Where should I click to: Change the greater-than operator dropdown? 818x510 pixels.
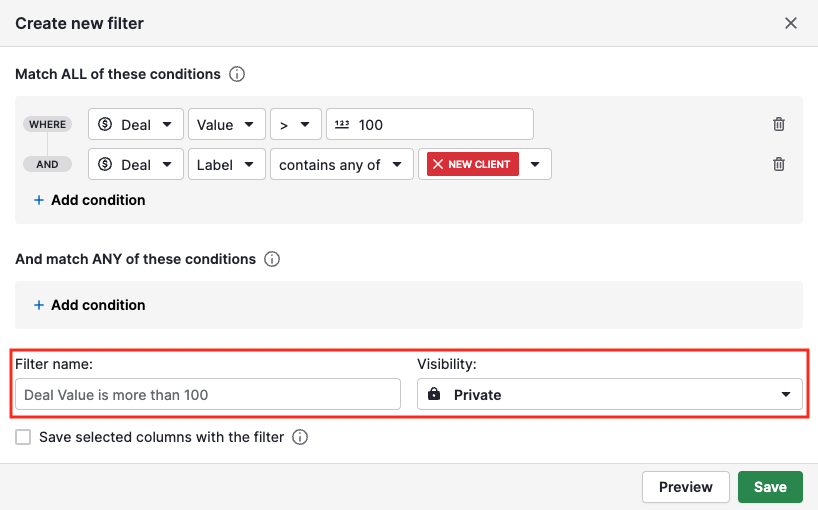(295, 125)
